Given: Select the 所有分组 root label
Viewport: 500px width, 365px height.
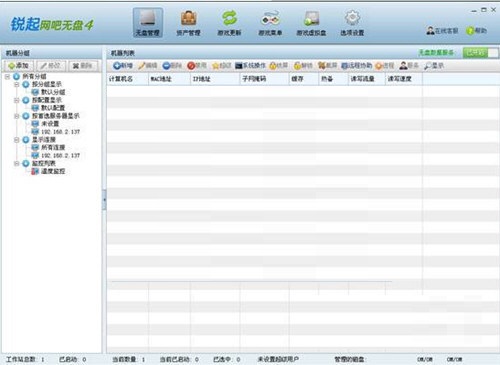Looking at the screenshot, I should pyautogui.click(x=34, y=77).
